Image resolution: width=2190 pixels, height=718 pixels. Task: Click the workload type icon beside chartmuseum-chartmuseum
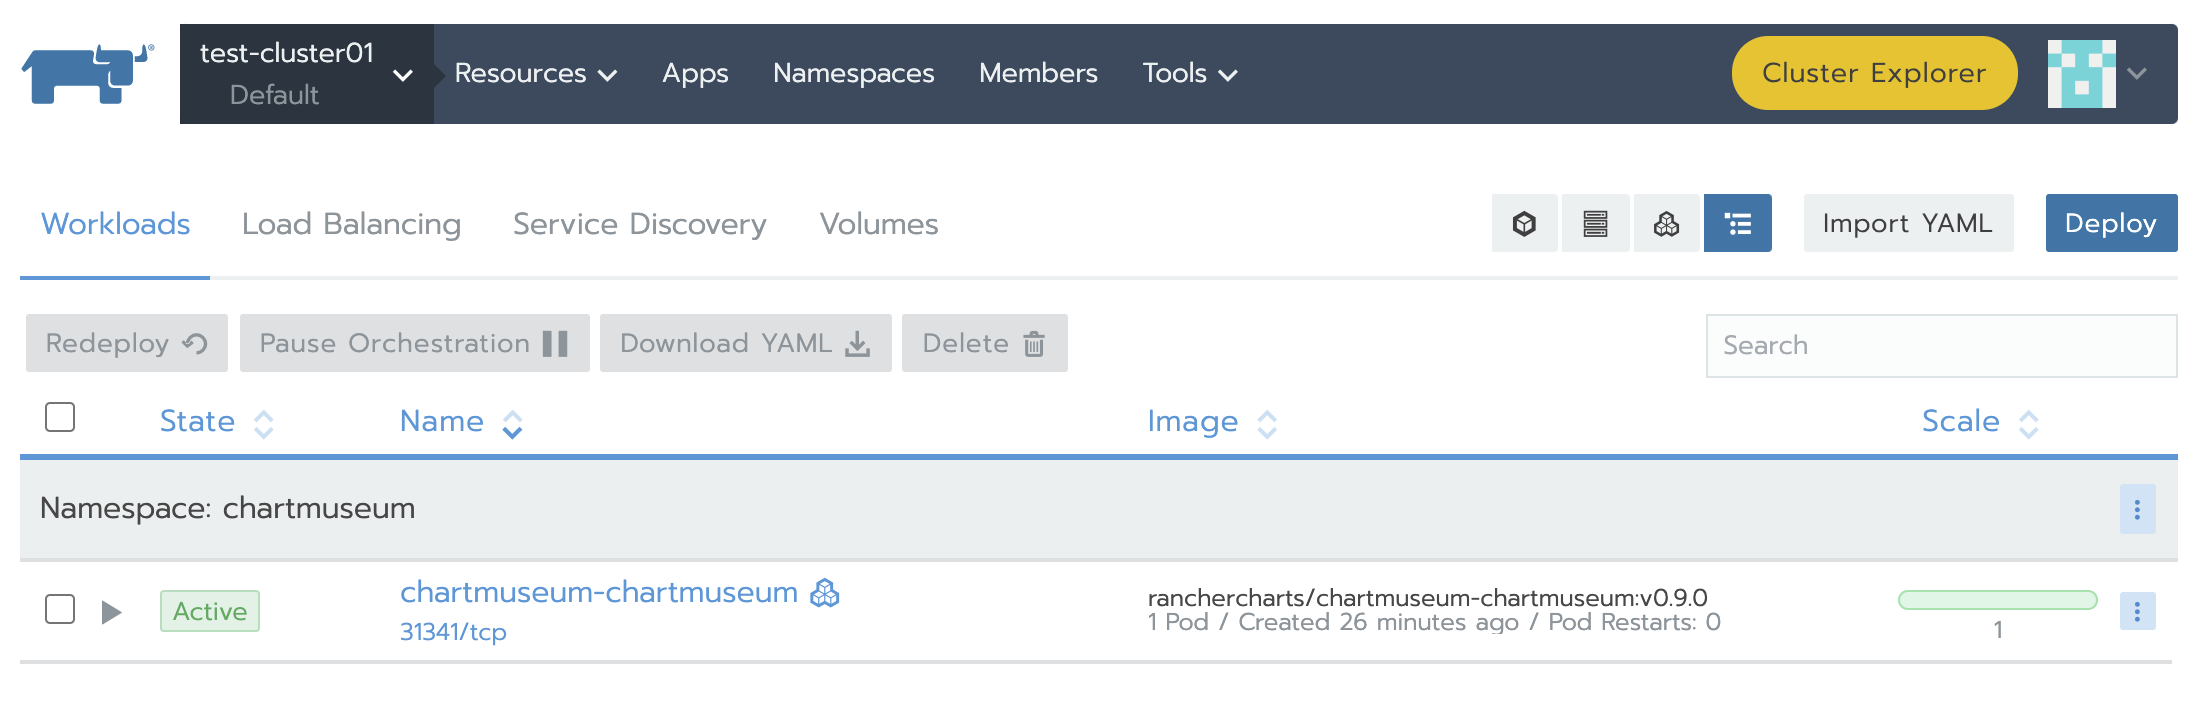(825, 593)
